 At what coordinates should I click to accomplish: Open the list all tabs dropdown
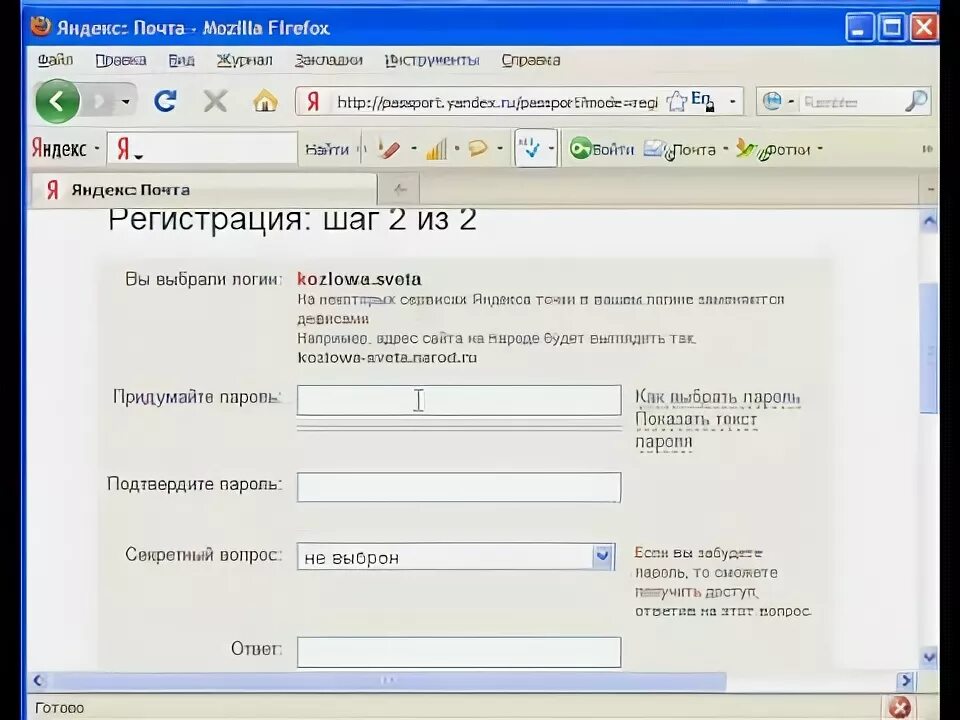(929, 190)
